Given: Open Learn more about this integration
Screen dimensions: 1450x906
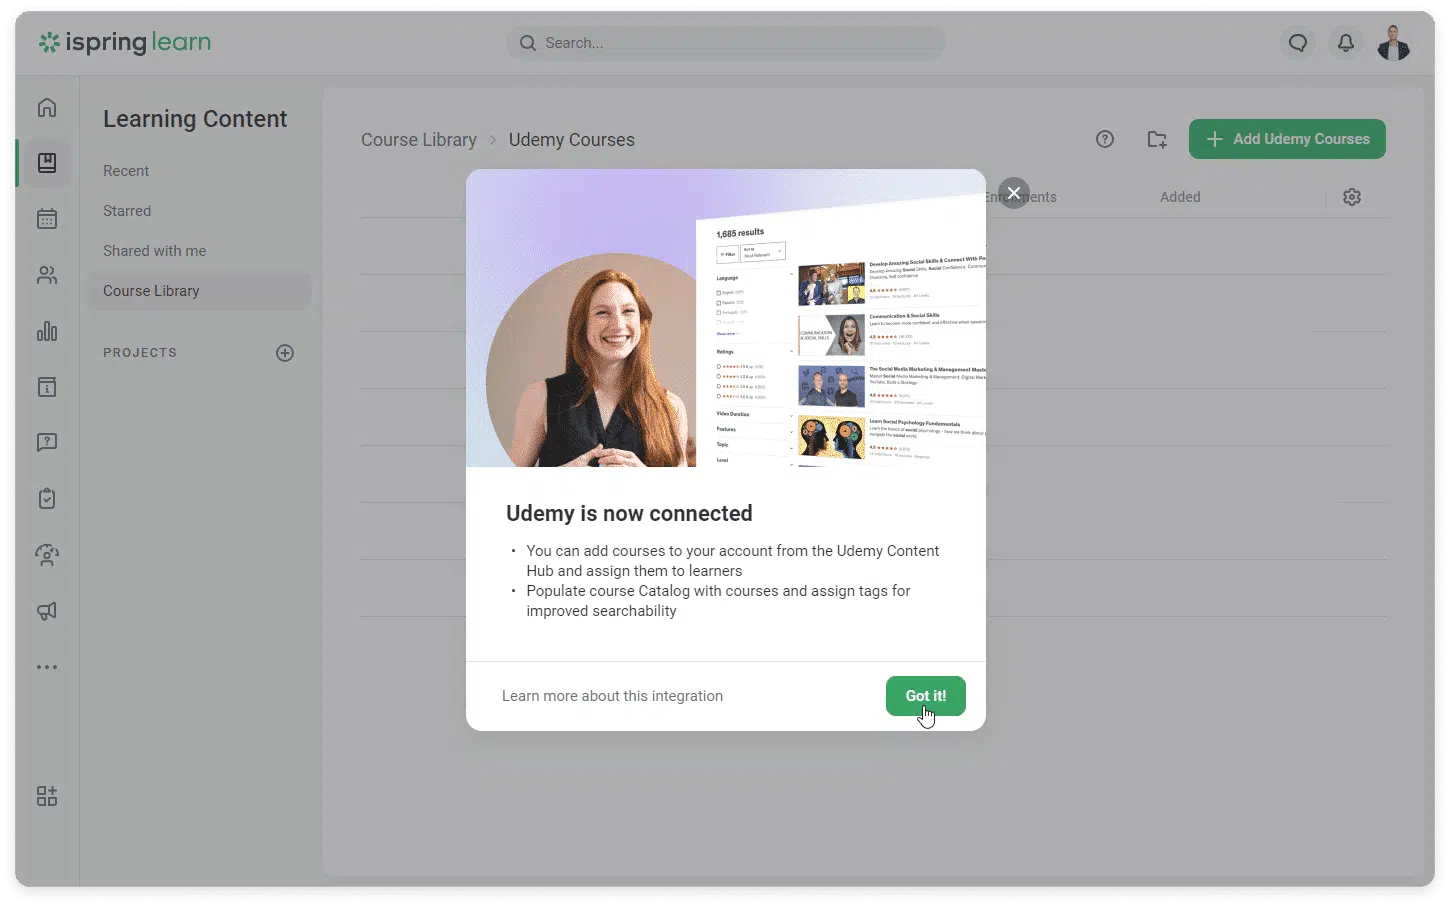Looking at the screenshot, I should 612,696.
